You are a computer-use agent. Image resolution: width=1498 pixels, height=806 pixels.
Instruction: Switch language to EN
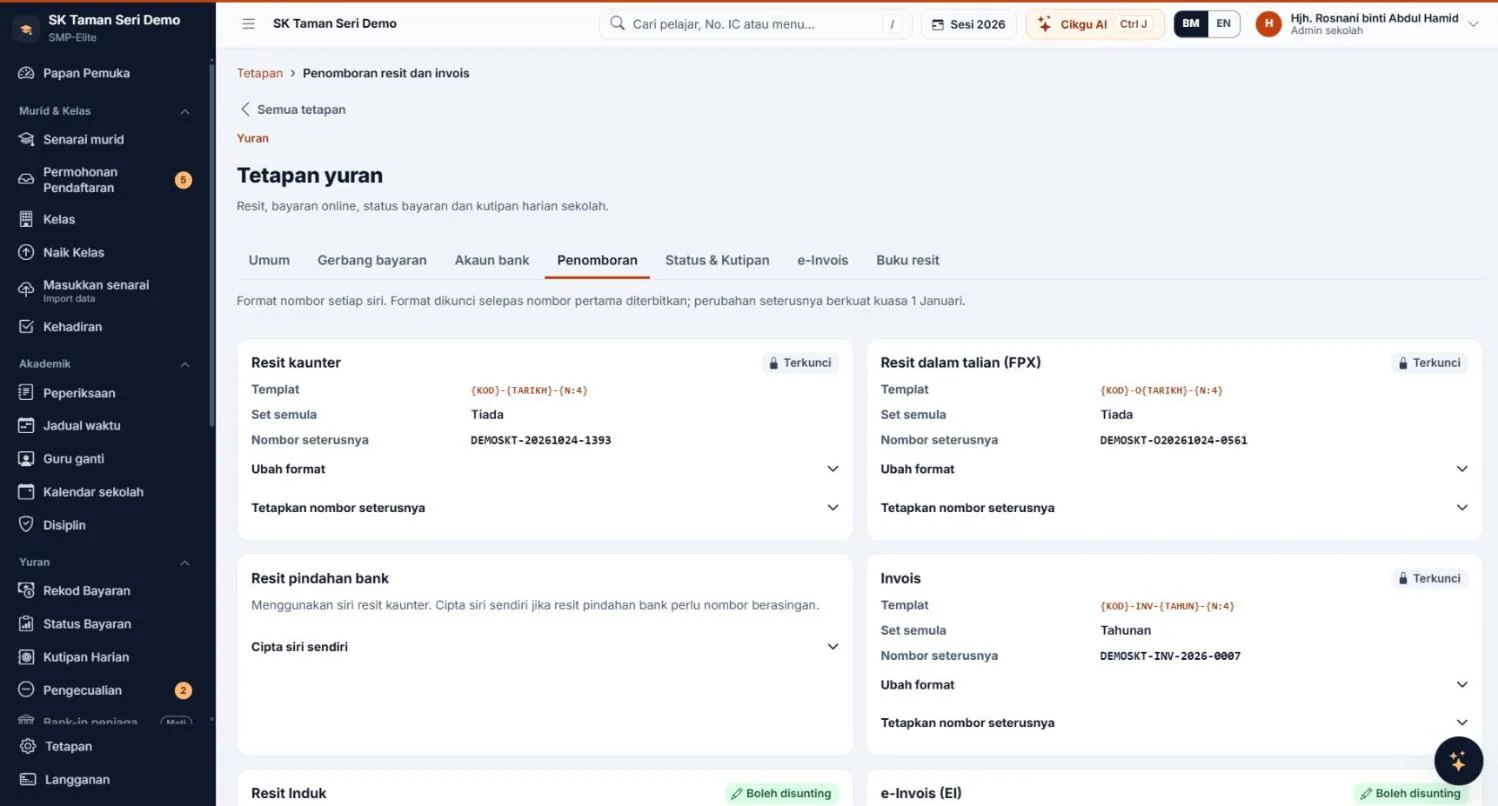1223,24
